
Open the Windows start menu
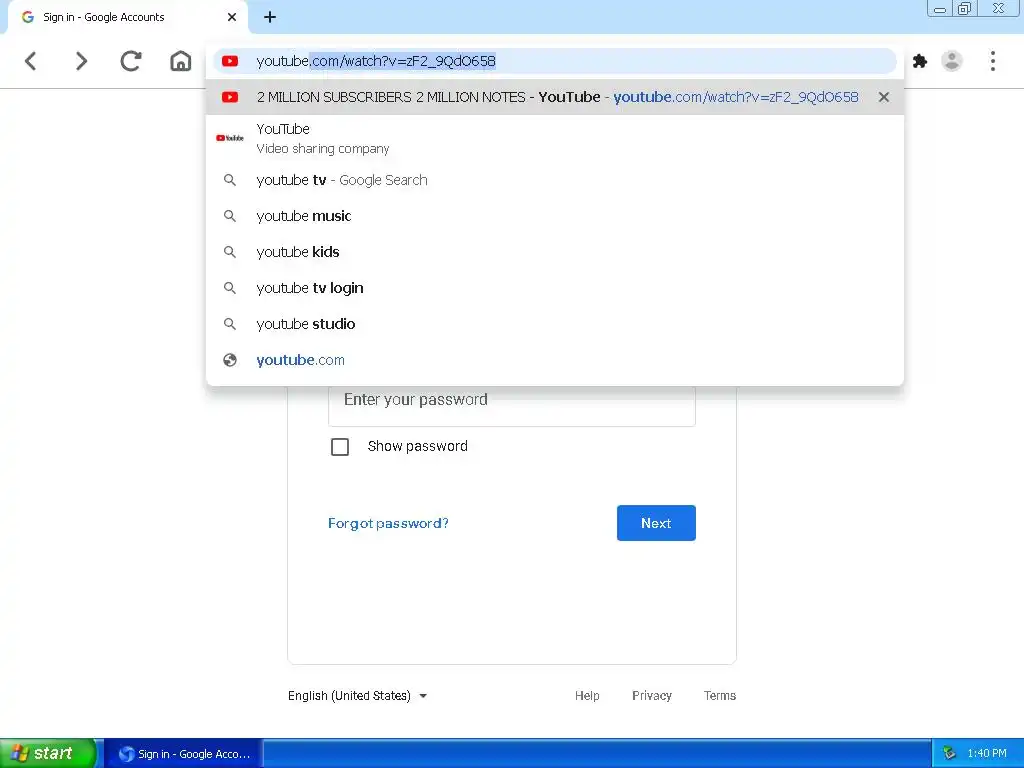point(48,753)
